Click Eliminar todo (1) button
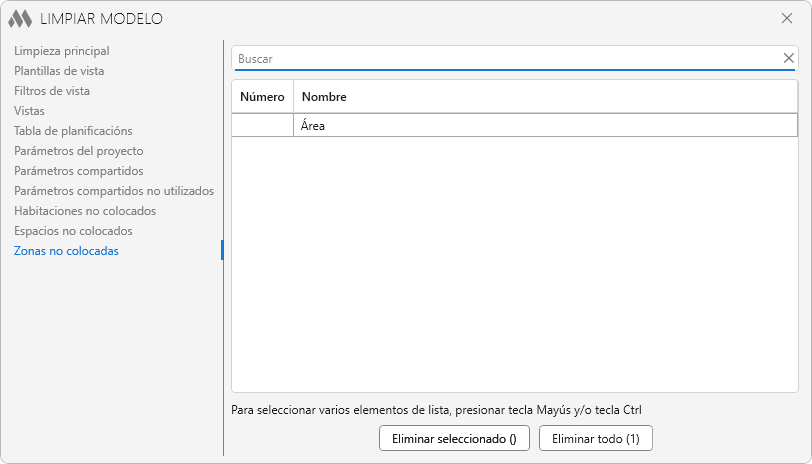The height and width of the screenshot is (464, 812). point(595,438)
